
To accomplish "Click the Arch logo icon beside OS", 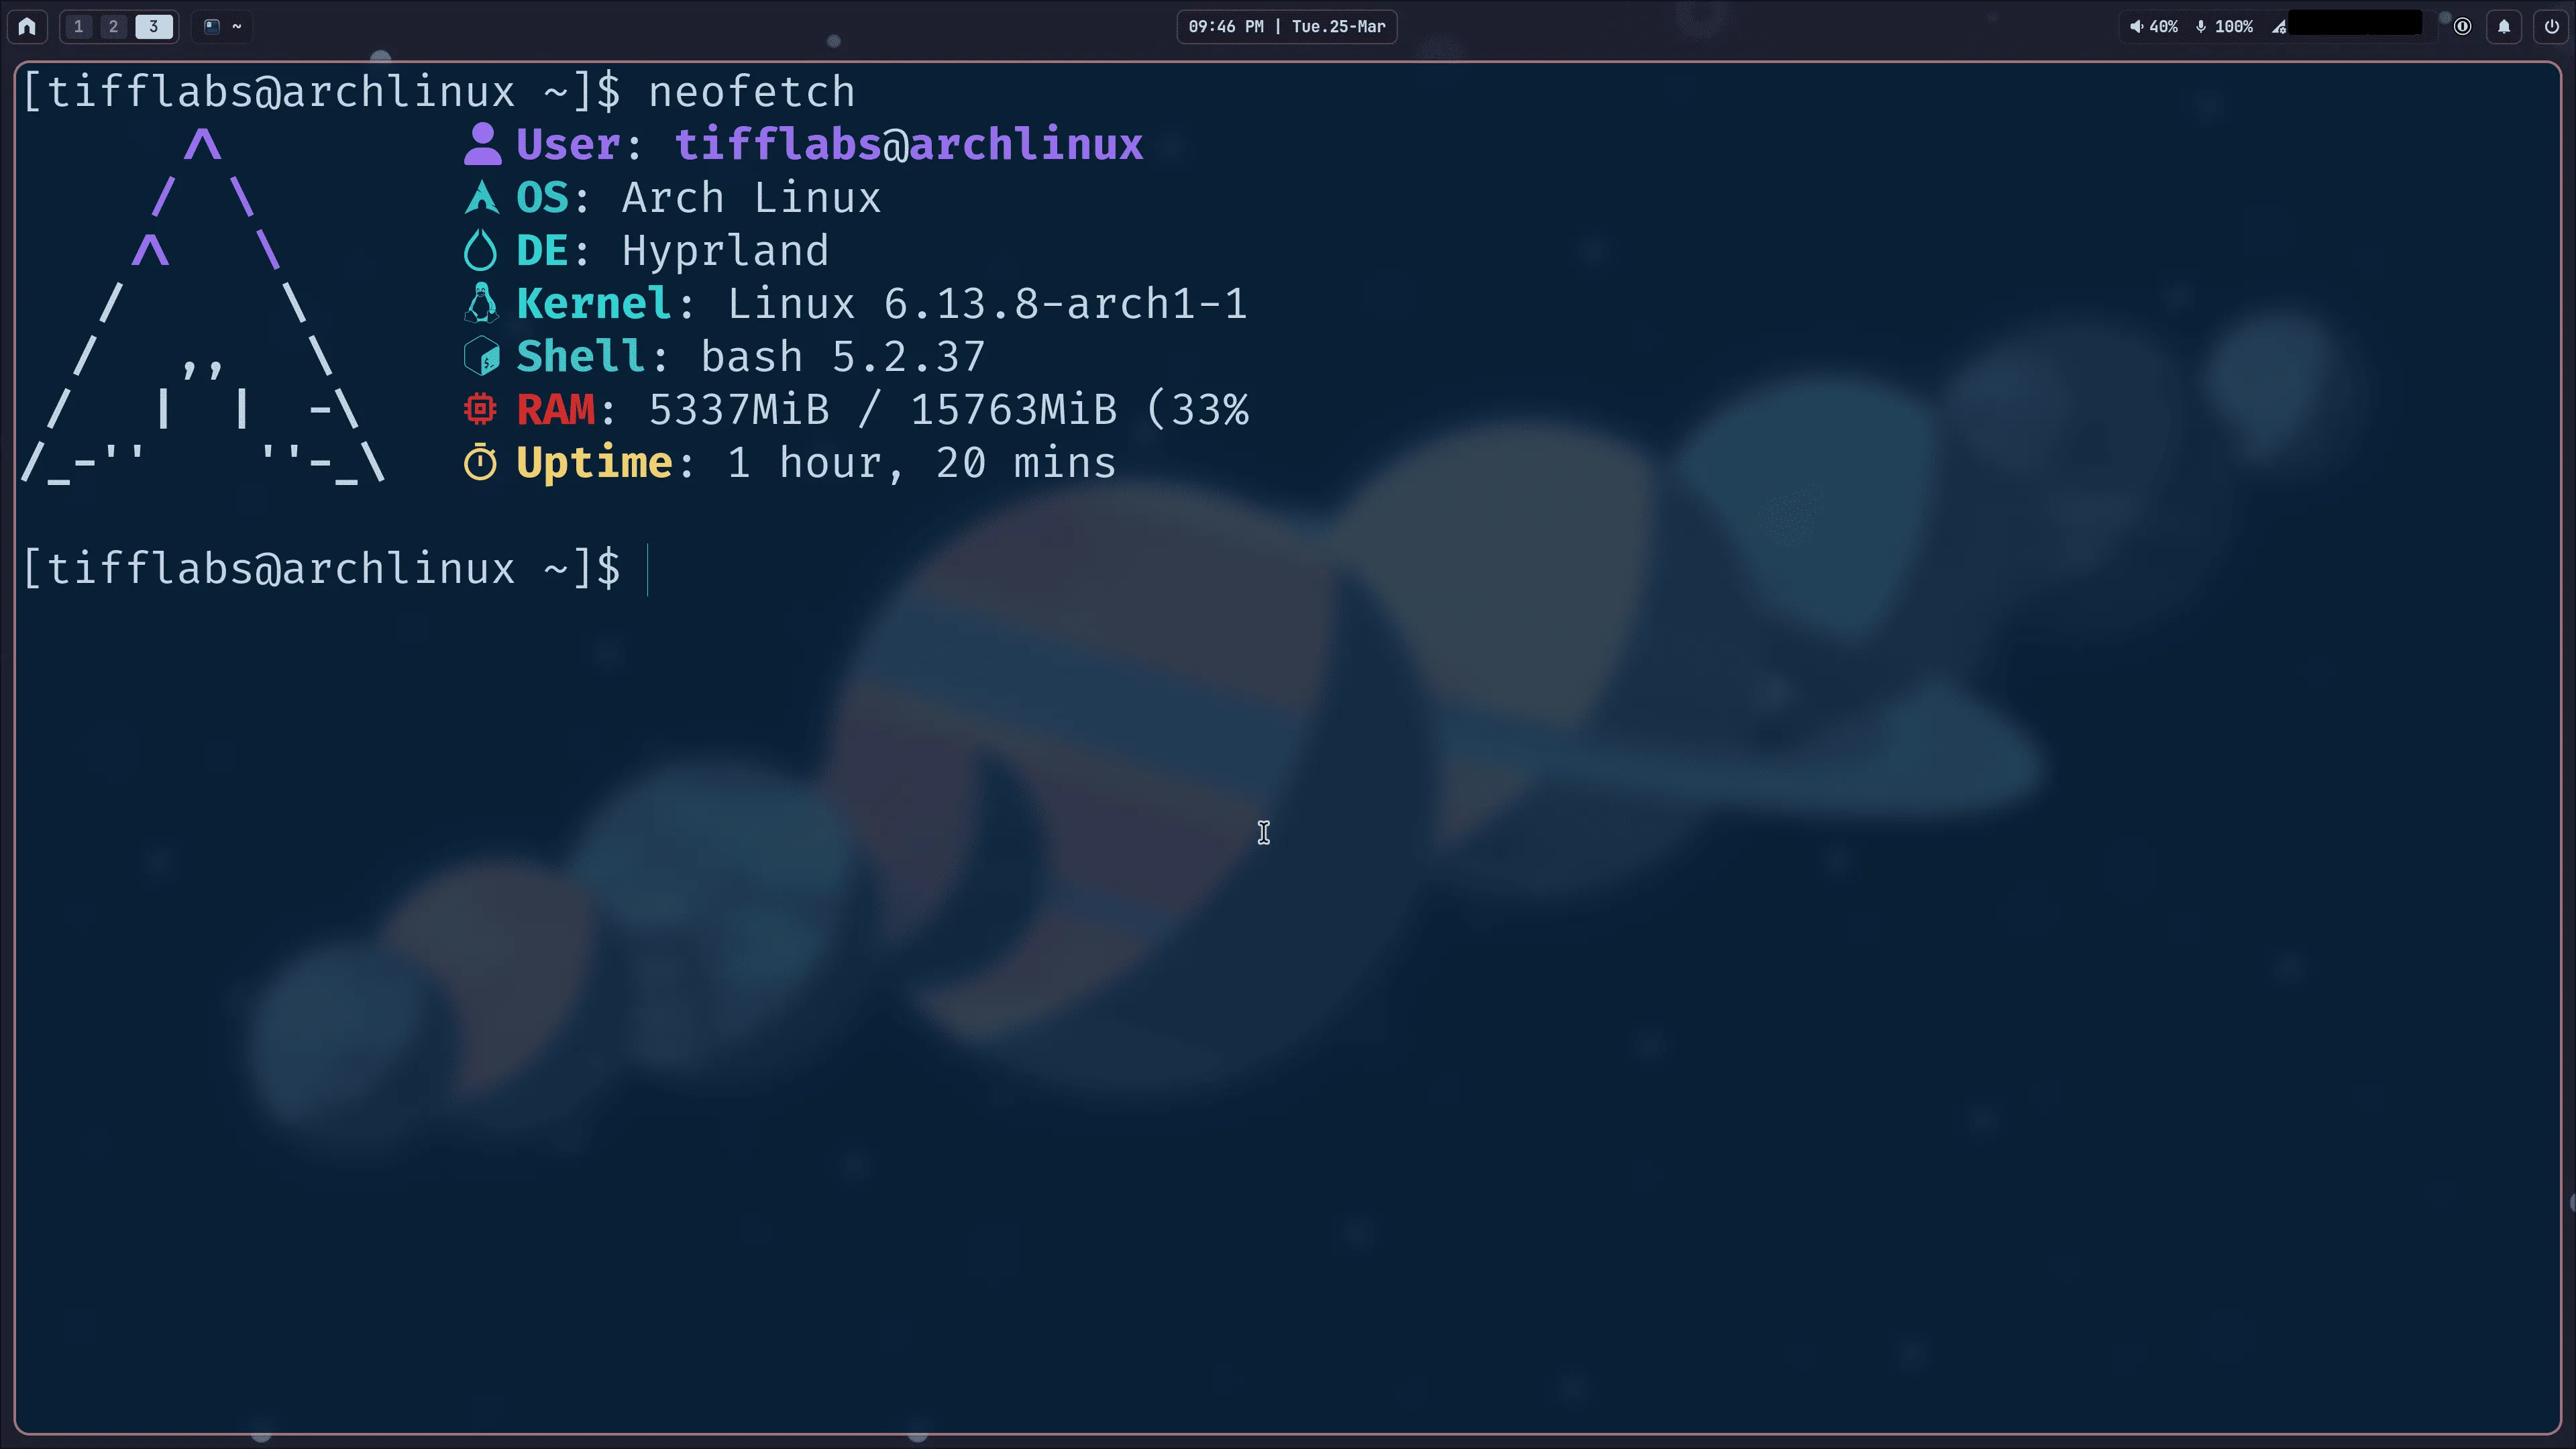I will (x=481, y=197).
